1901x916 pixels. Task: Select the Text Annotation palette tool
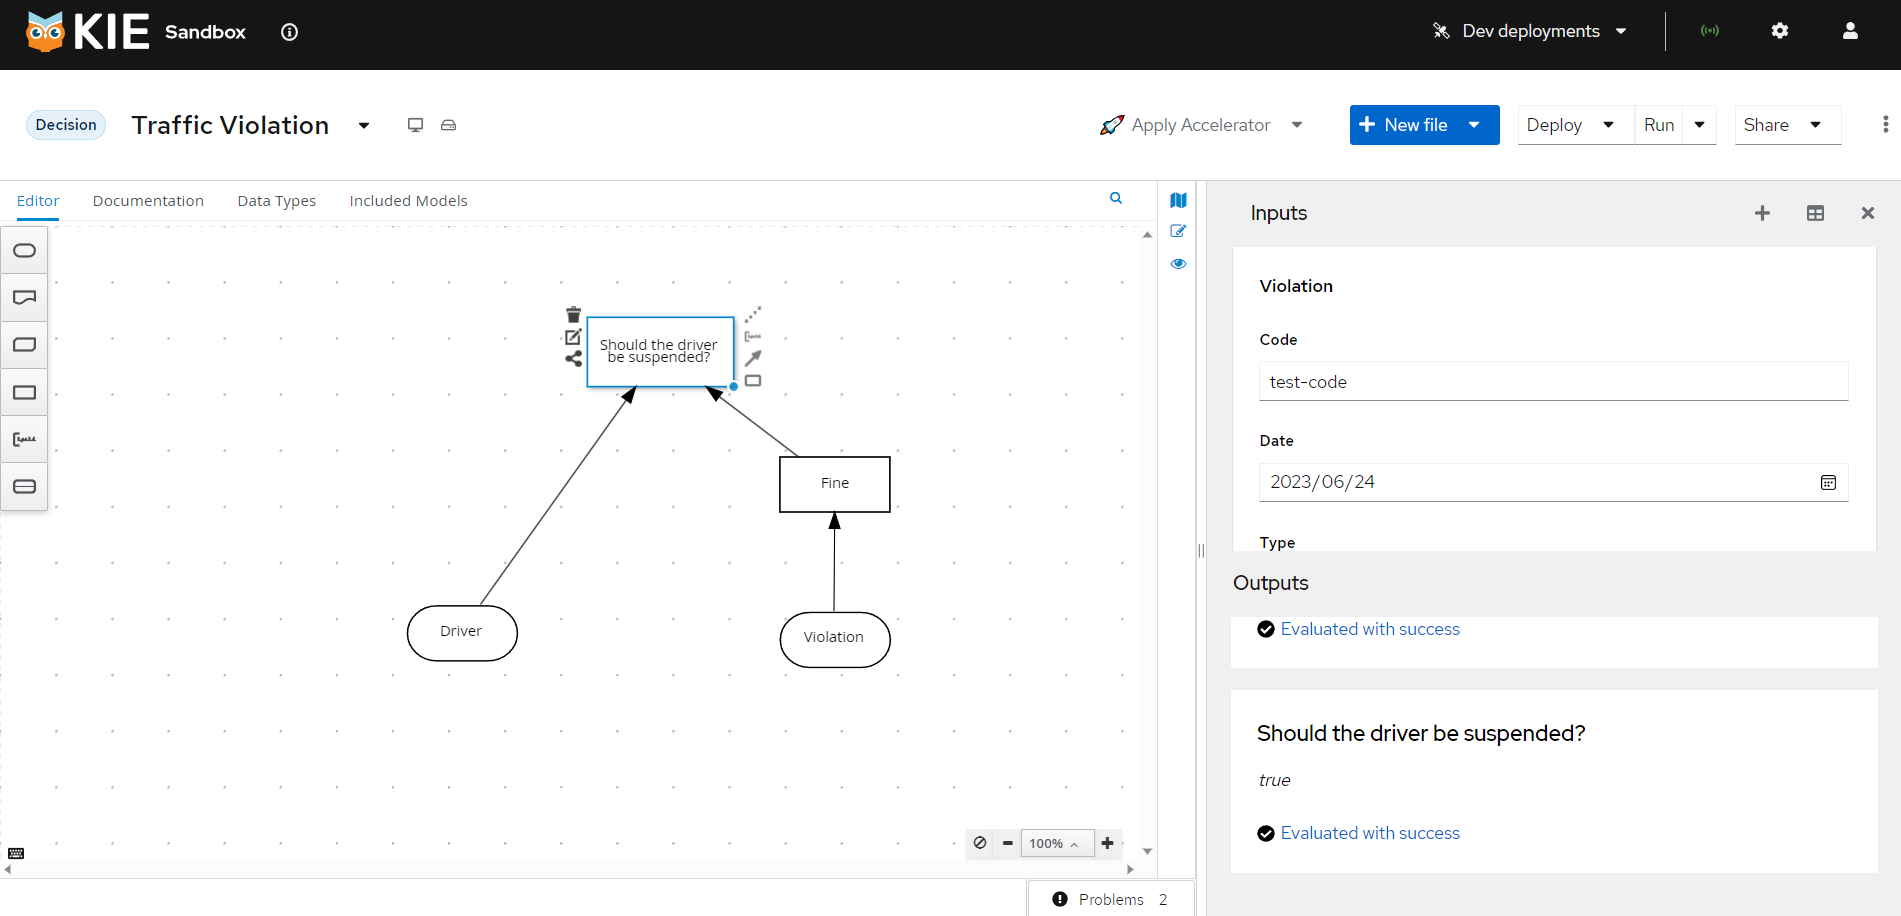(24, 439)
